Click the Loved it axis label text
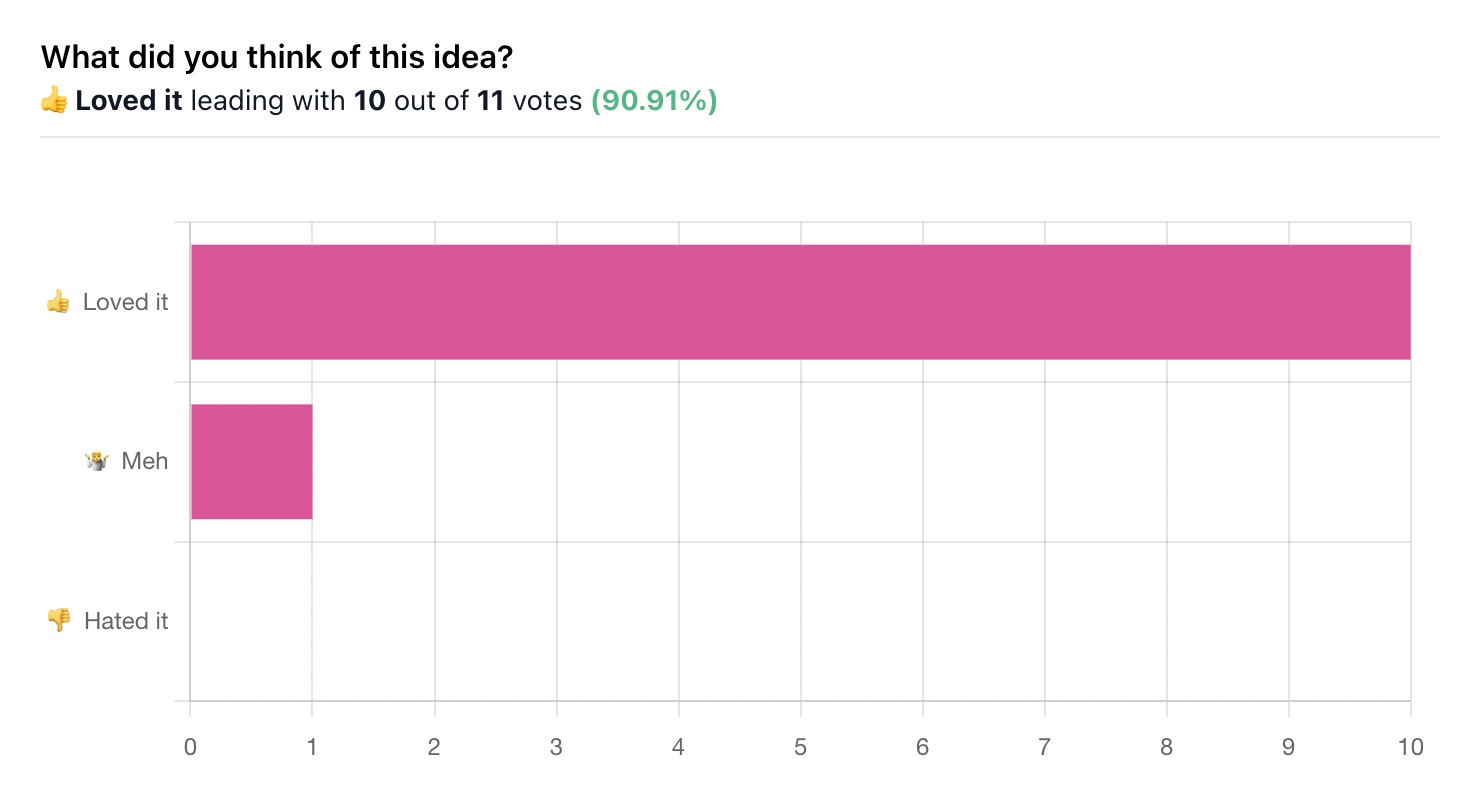The width and height of the screenshot is (1468, 804). [x=126, y=302]
